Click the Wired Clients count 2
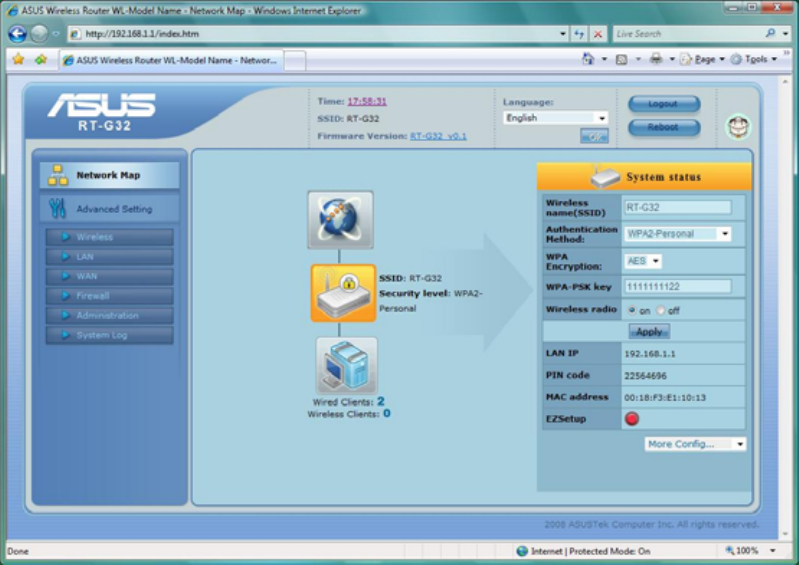Image resolution: width=799 pixels, height=565 pixels. point(381,401)
